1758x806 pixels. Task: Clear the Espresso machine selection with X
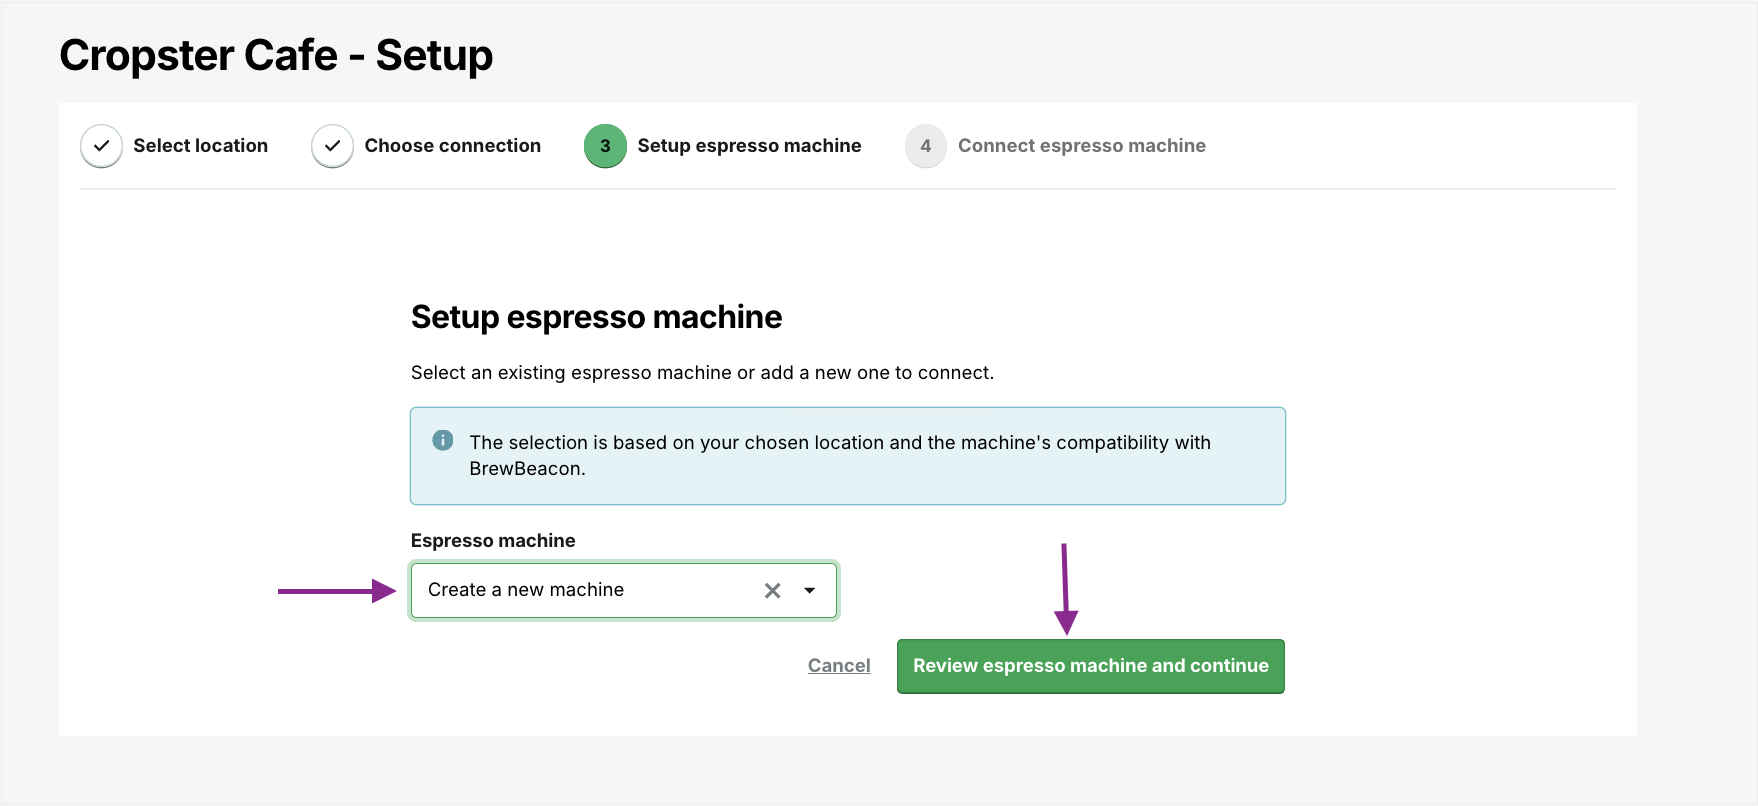[772, 591]
